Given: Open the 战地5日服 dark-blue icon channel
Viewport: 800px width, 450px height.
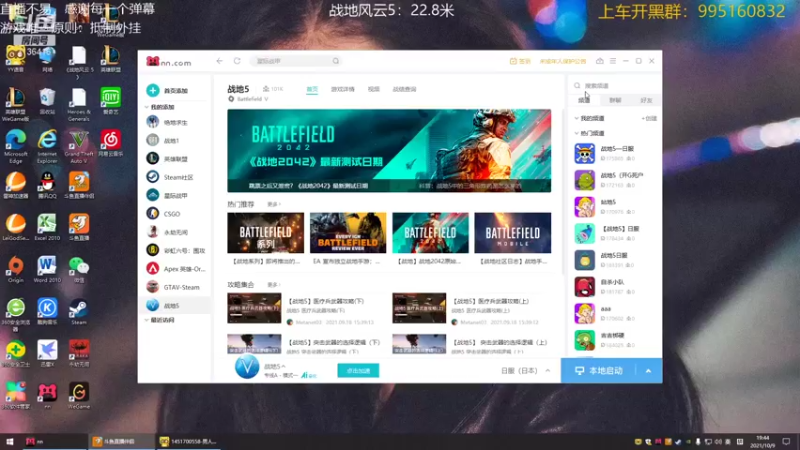Looking at the screenshot, I should [x=615, y=260].
